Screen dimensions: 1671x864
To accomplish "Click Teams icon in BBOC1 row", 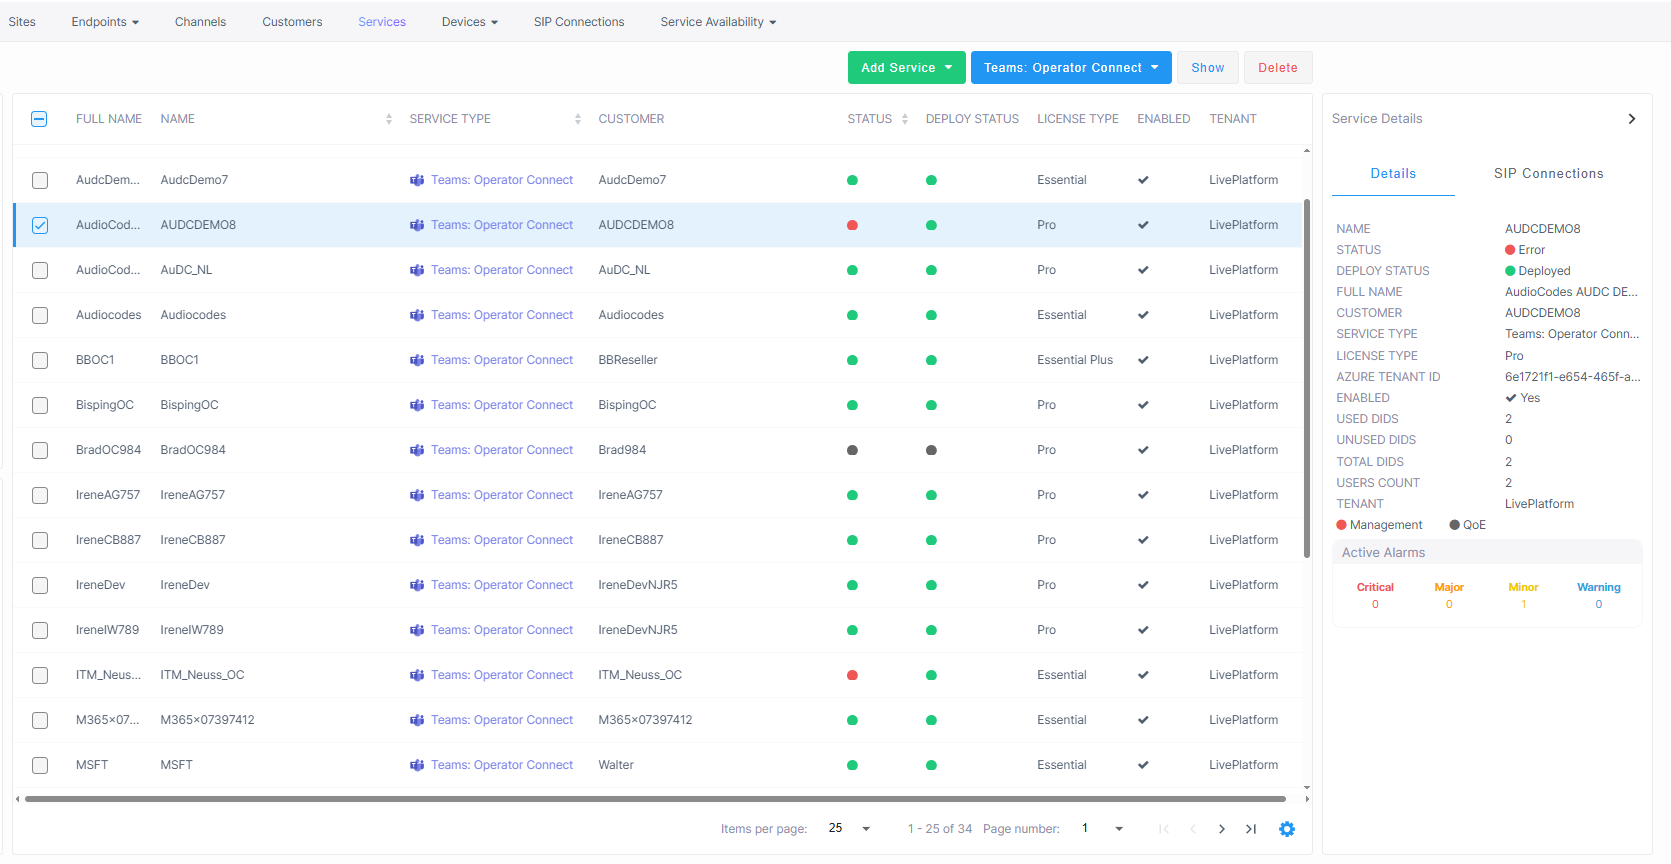I will tap(417, 360).
